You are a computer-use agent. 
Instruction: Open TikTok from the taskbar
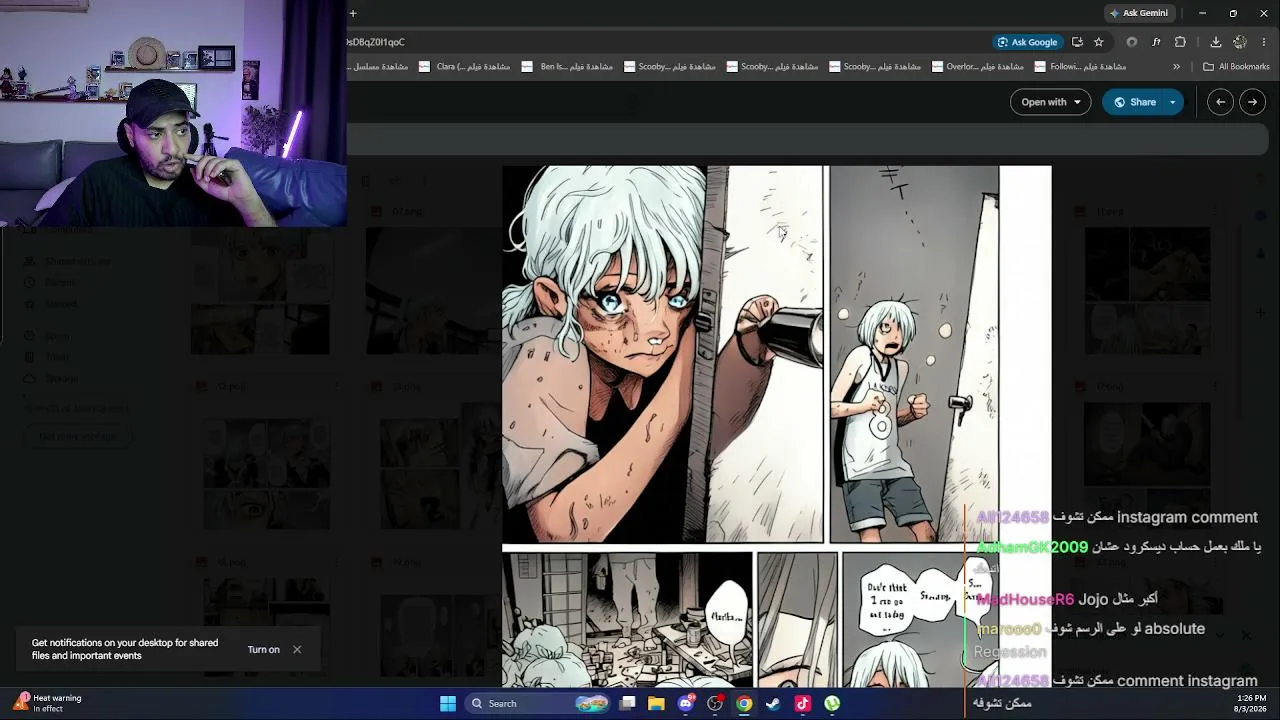pos(802,704)
